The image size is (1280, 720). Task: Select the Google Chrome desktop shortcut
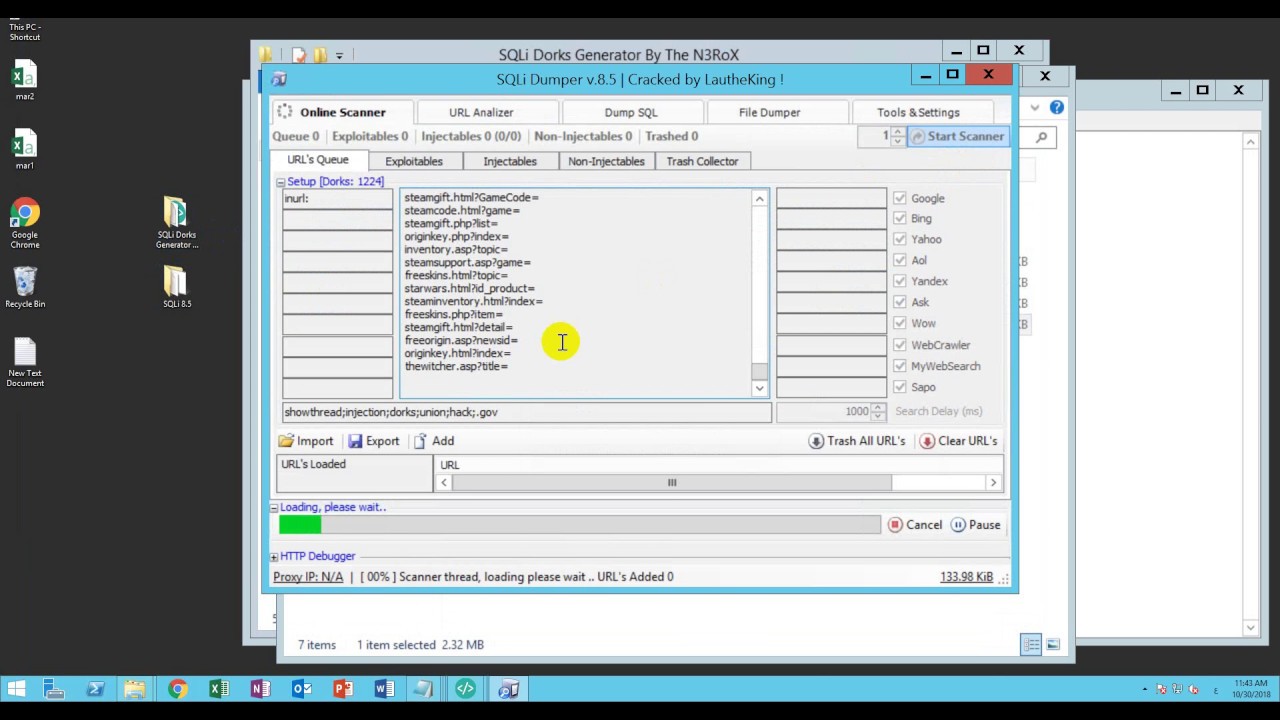tap(25, 223)
